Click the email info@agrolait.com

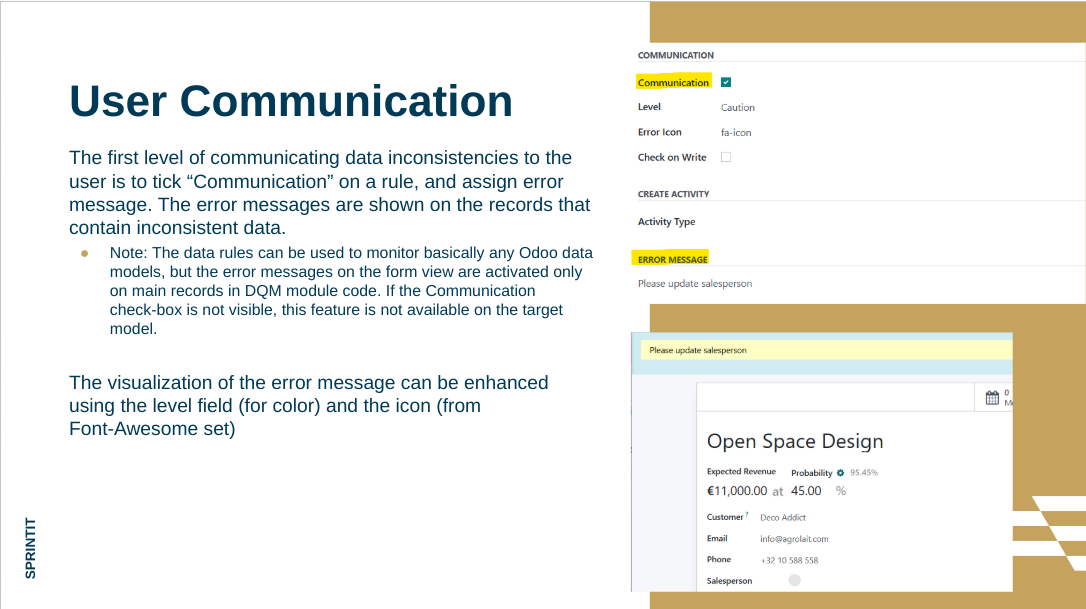pos(794,539)
